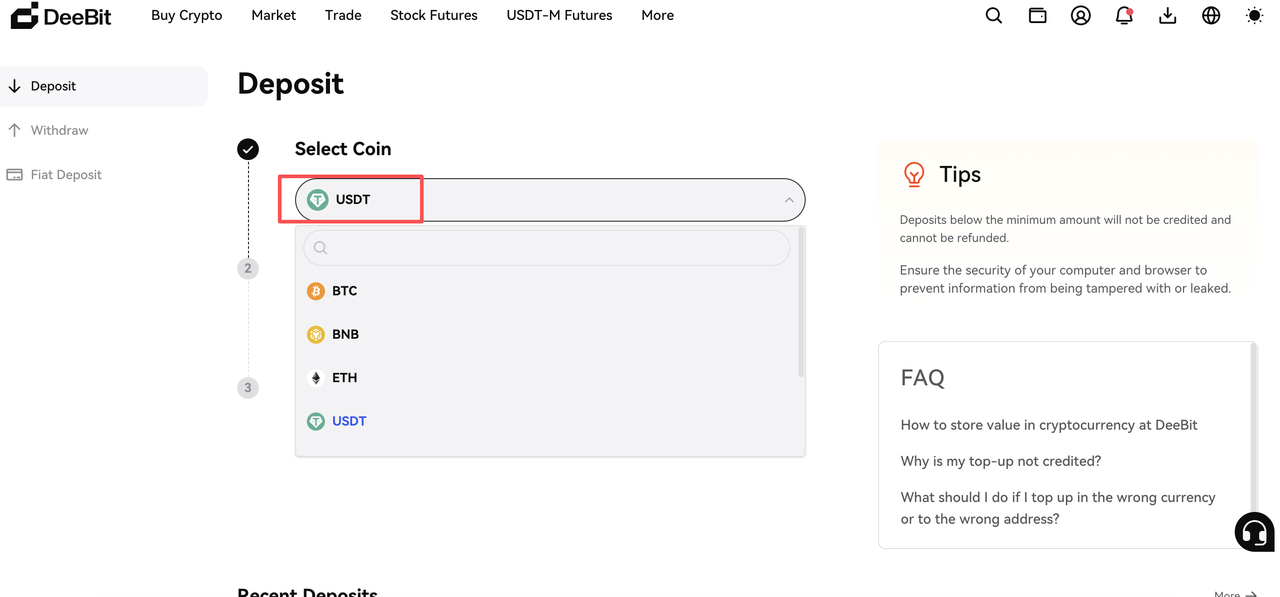Image resolution: width=1280 pixels, height=597 pixels.
Task: Open the Market menu
Action: pyautogui.click(x=274, y=15)
